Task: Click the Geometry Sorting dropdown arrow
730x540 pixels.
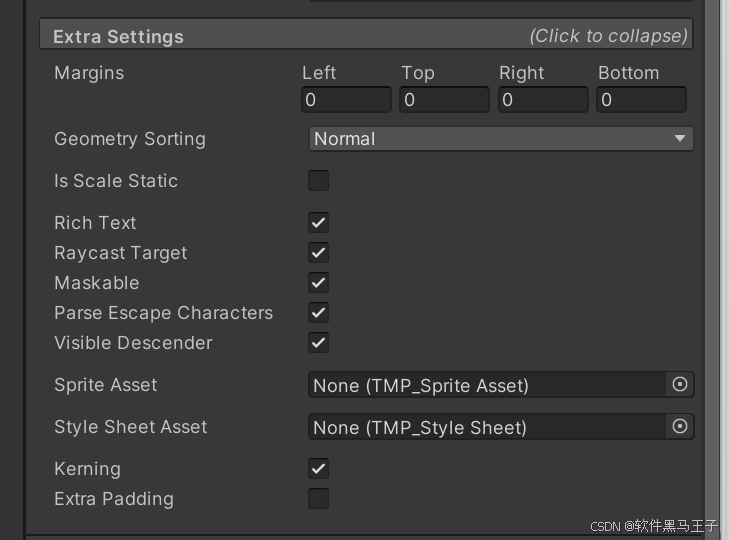Action: 680,139
